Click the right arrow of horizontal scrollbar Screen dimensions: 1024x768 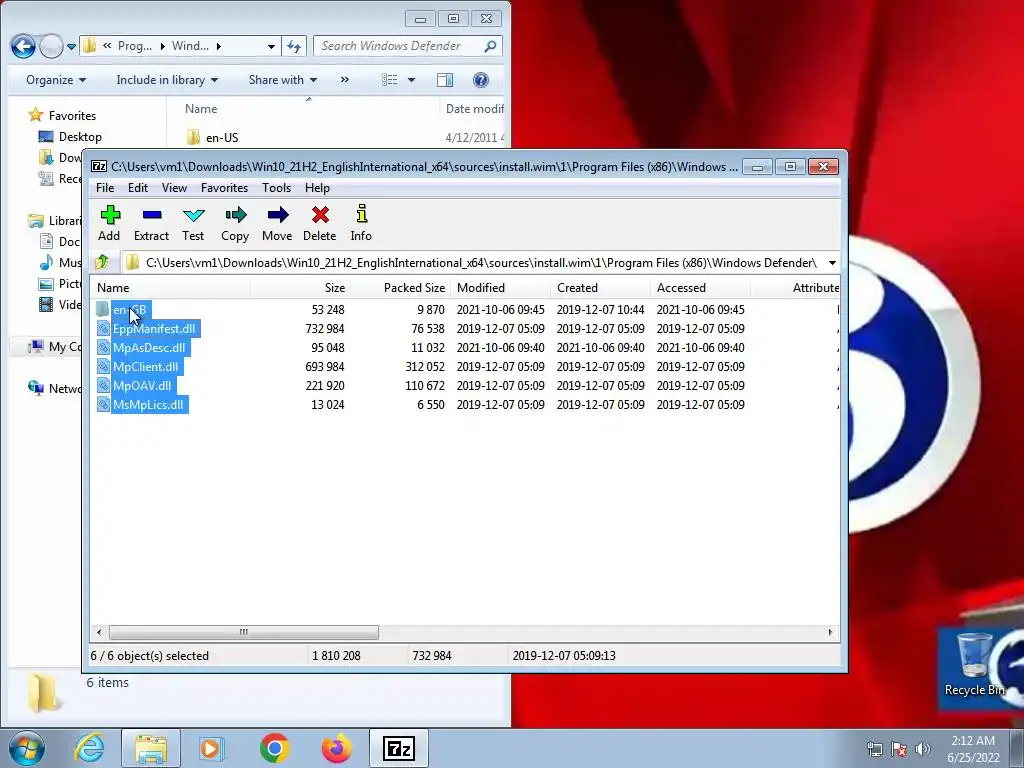pyautogui.click(x=830, y=632)
